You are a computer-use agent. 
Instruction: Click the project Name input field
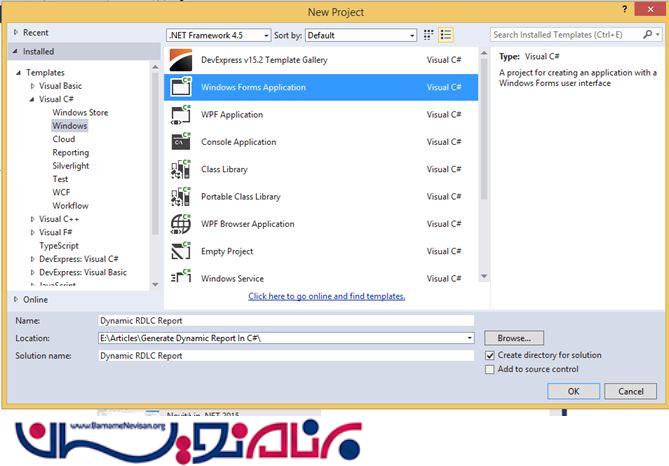286,321
